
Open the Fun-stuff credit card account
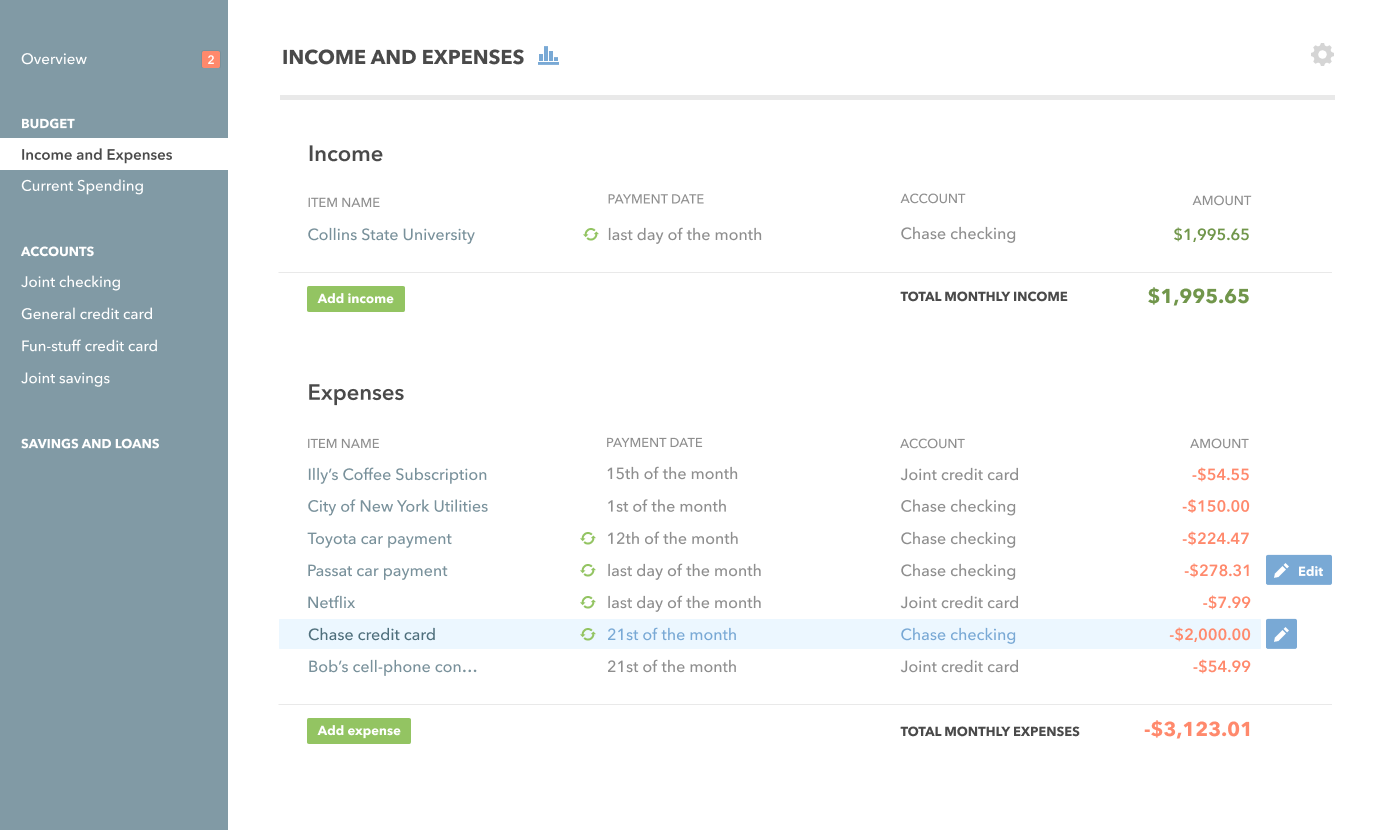(x=89, y=346)
